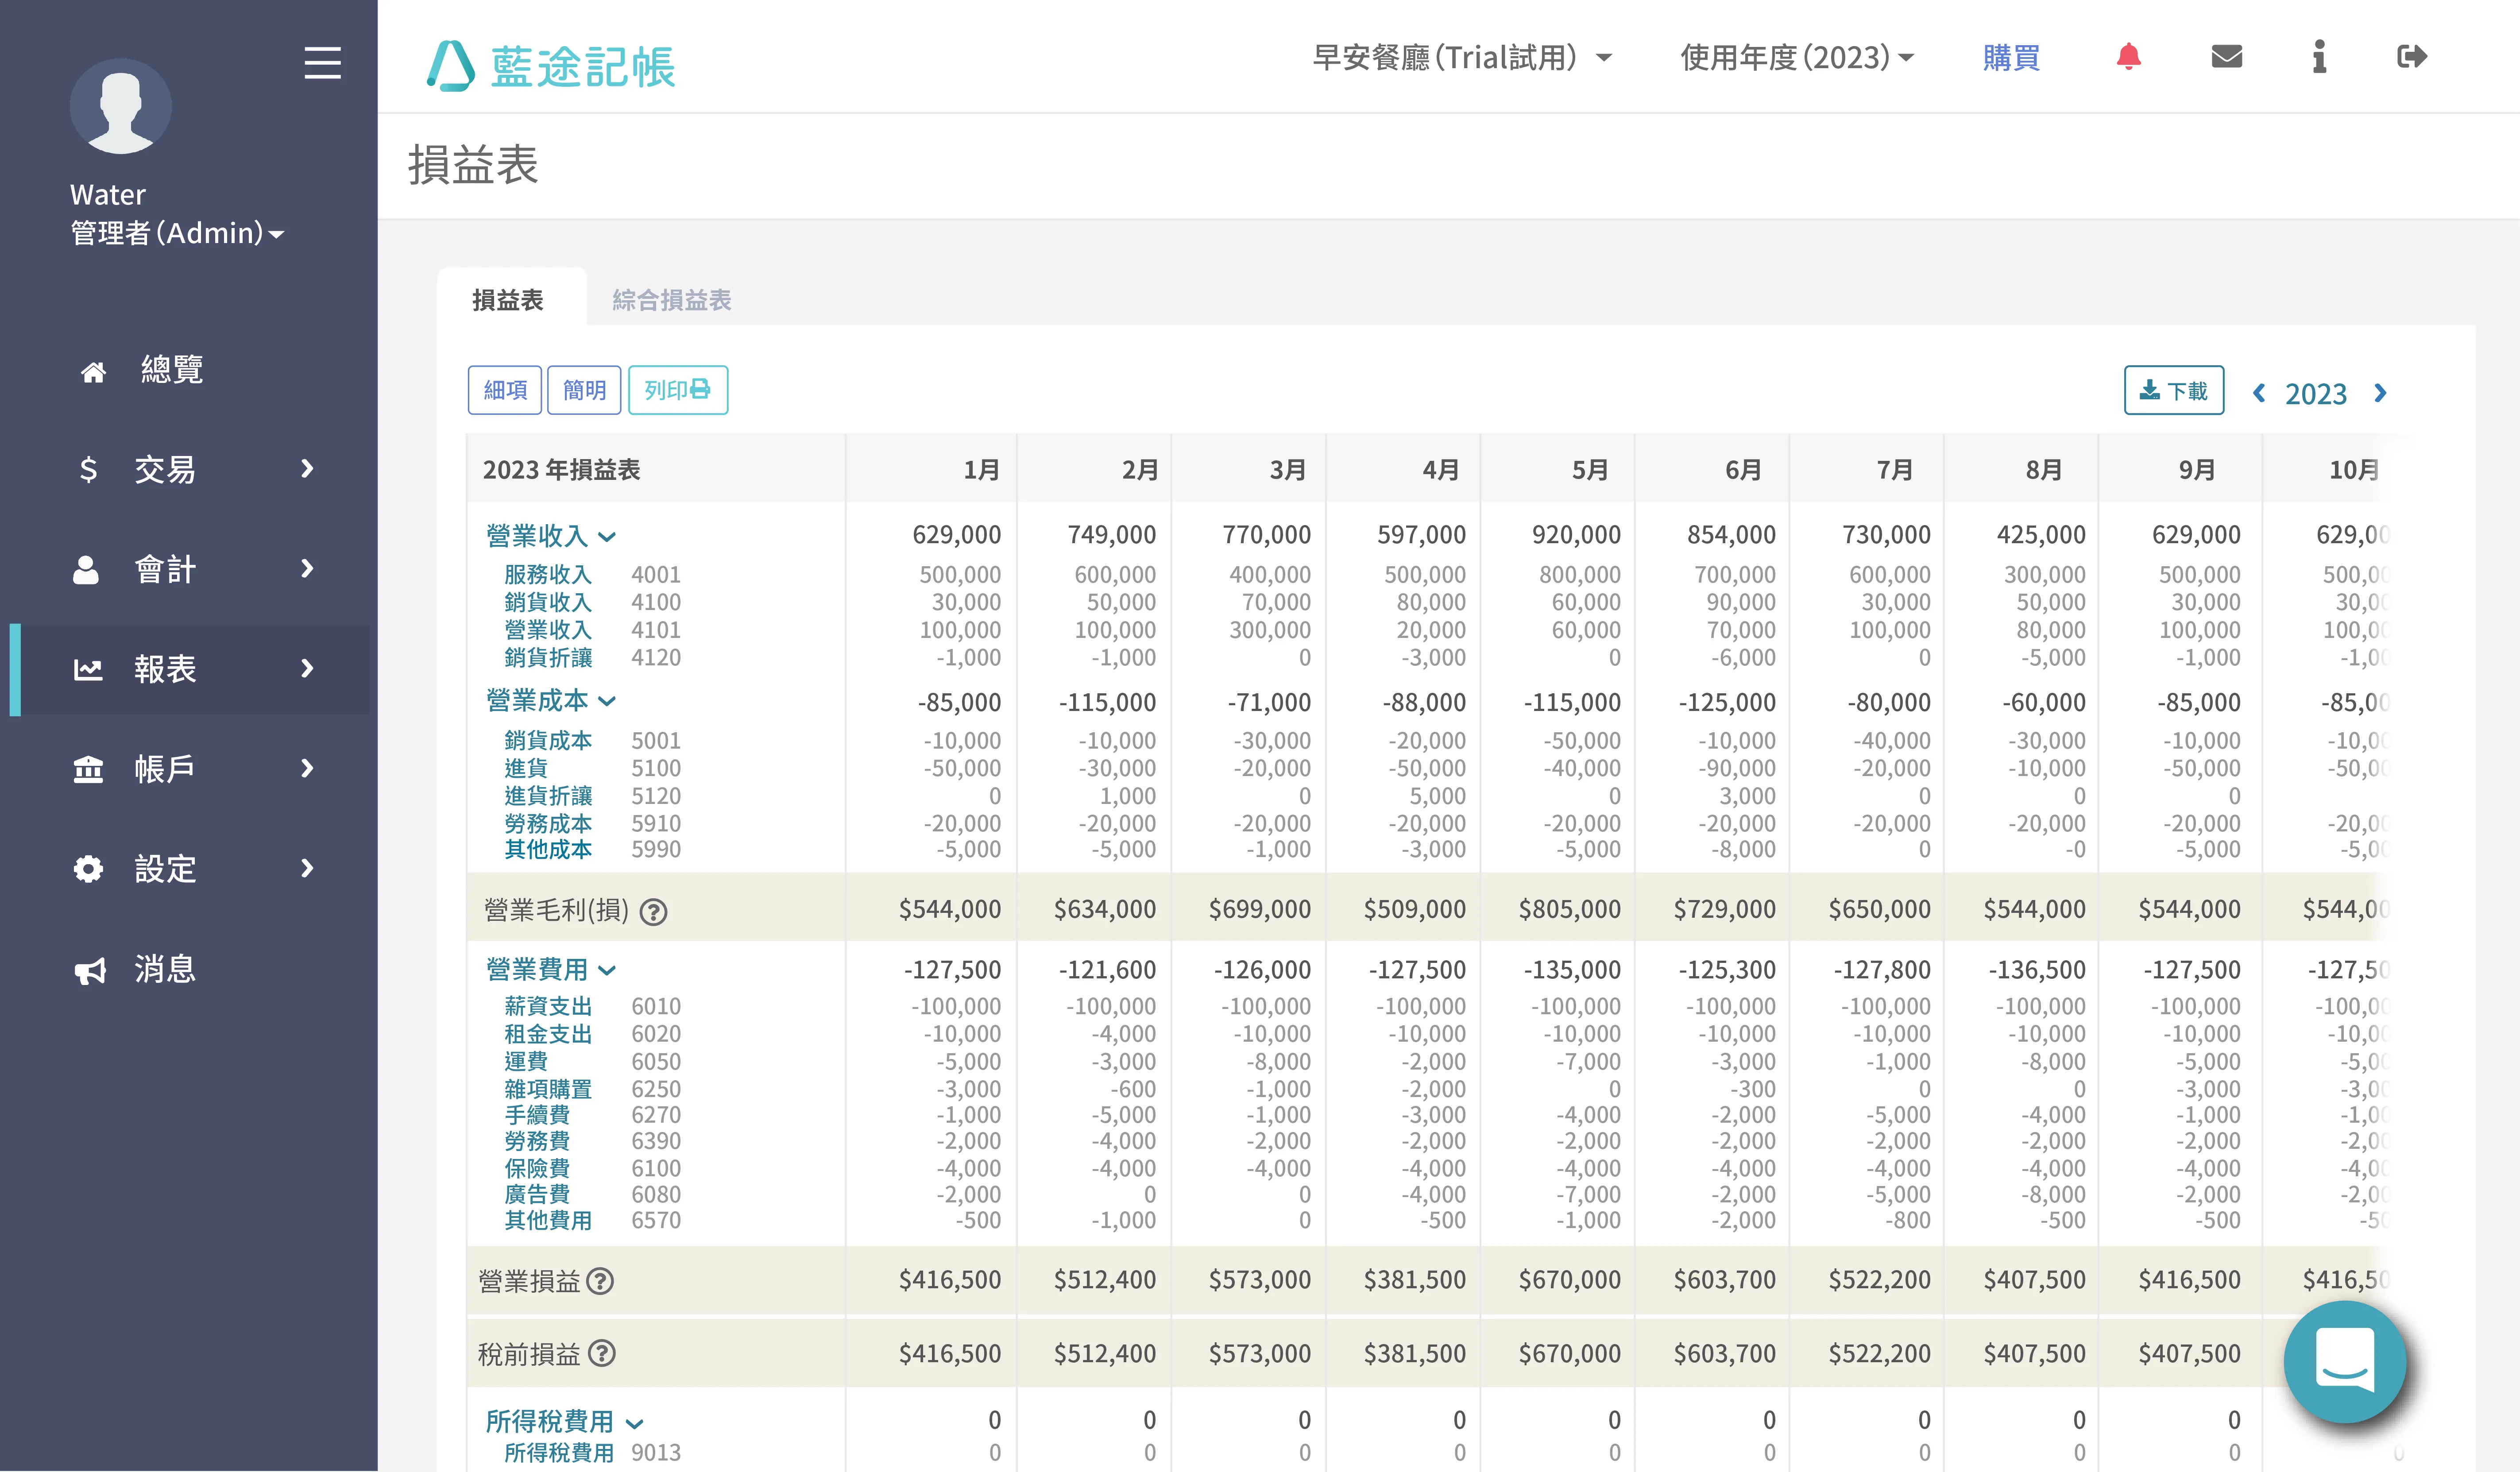Open 勞務費 6390 account link
Viewport: 2520px width, 1472px height.
coord(537,1141)
